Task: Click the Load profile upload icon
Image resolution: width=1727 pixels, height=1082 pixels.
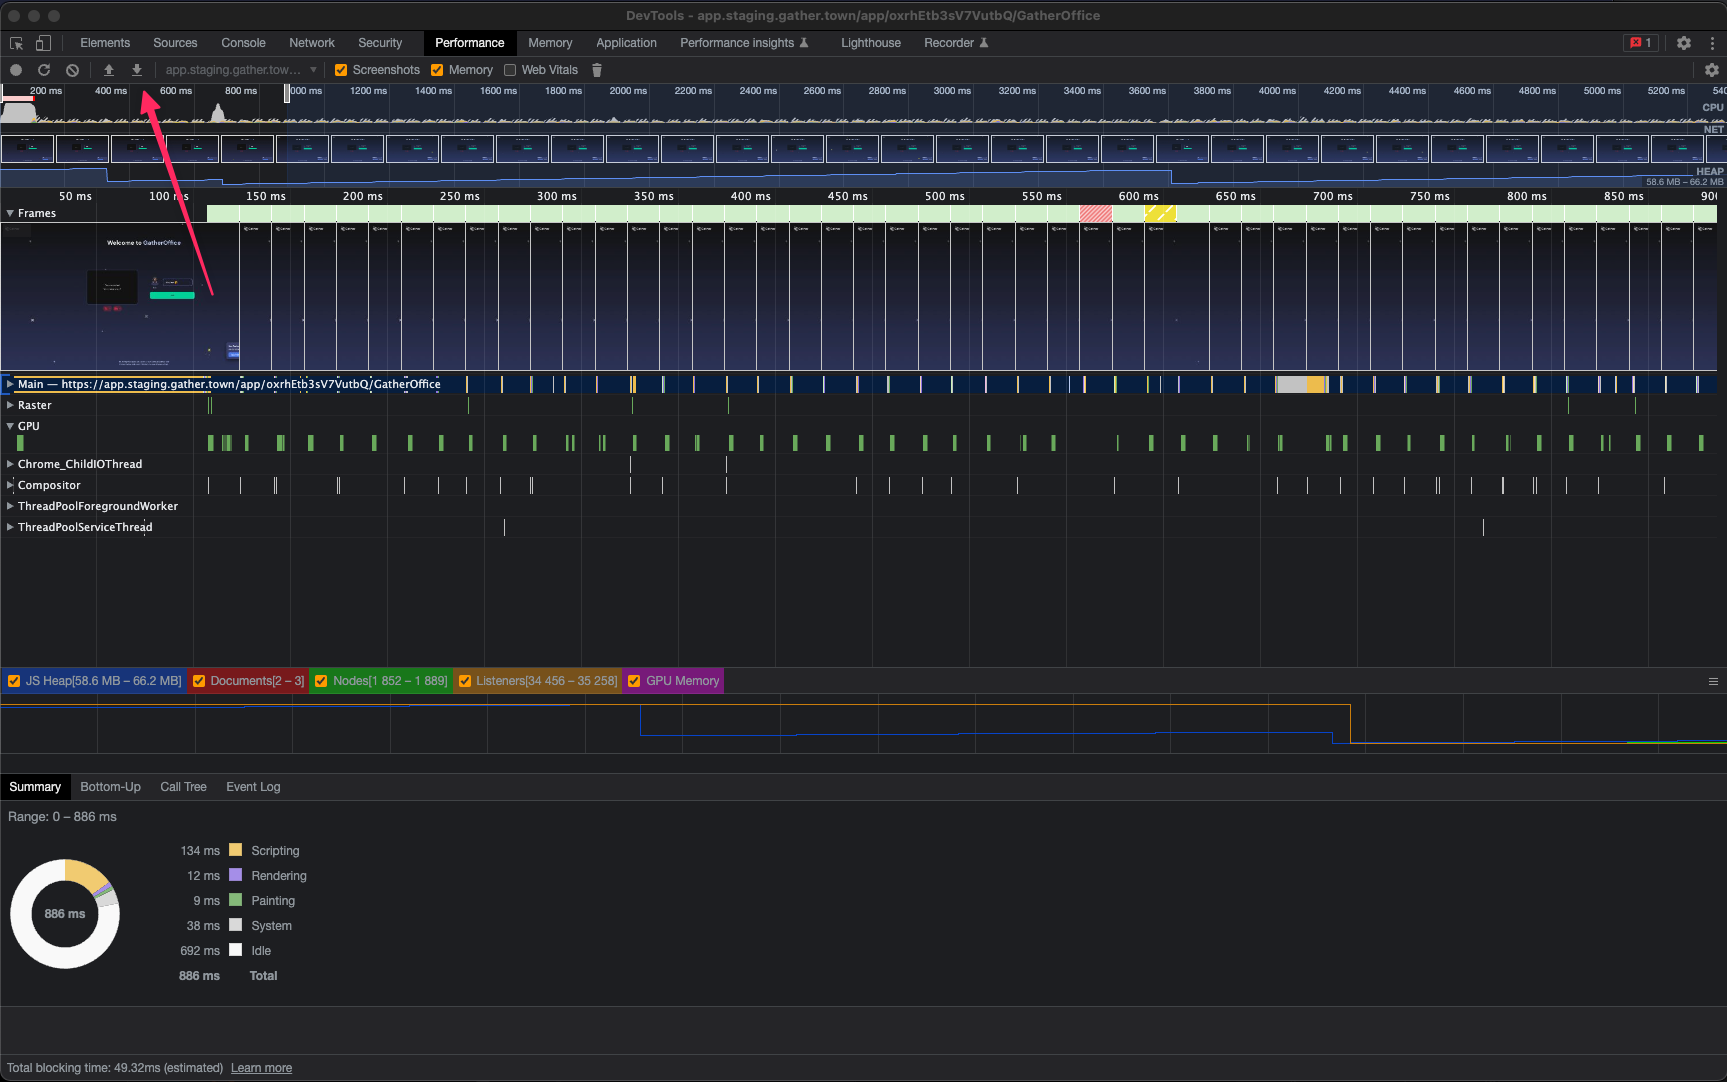Action: (x=109, y=70)
